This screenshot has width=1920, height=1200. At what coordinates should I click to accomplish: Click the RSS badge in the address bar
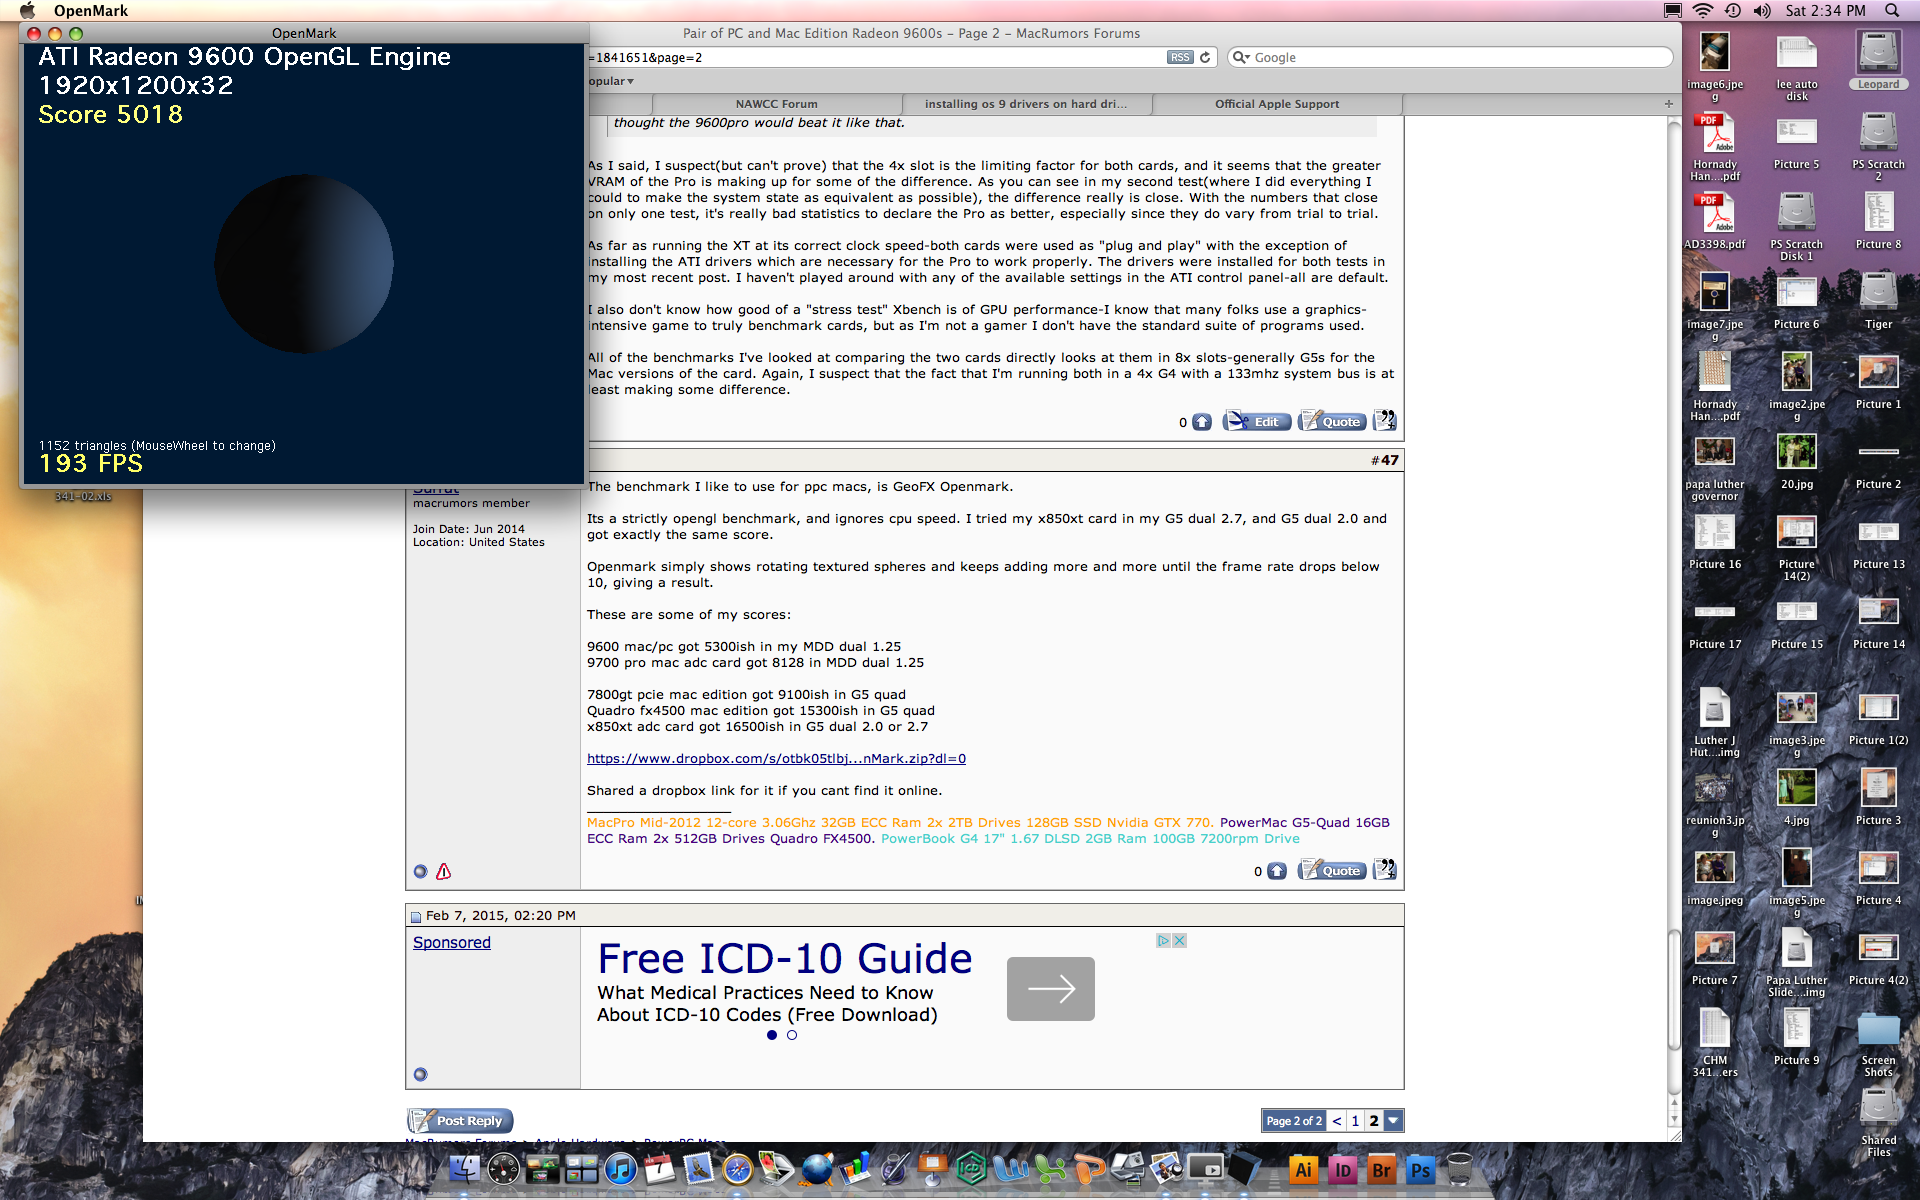pyautogui.click(x=1180, y=58)
